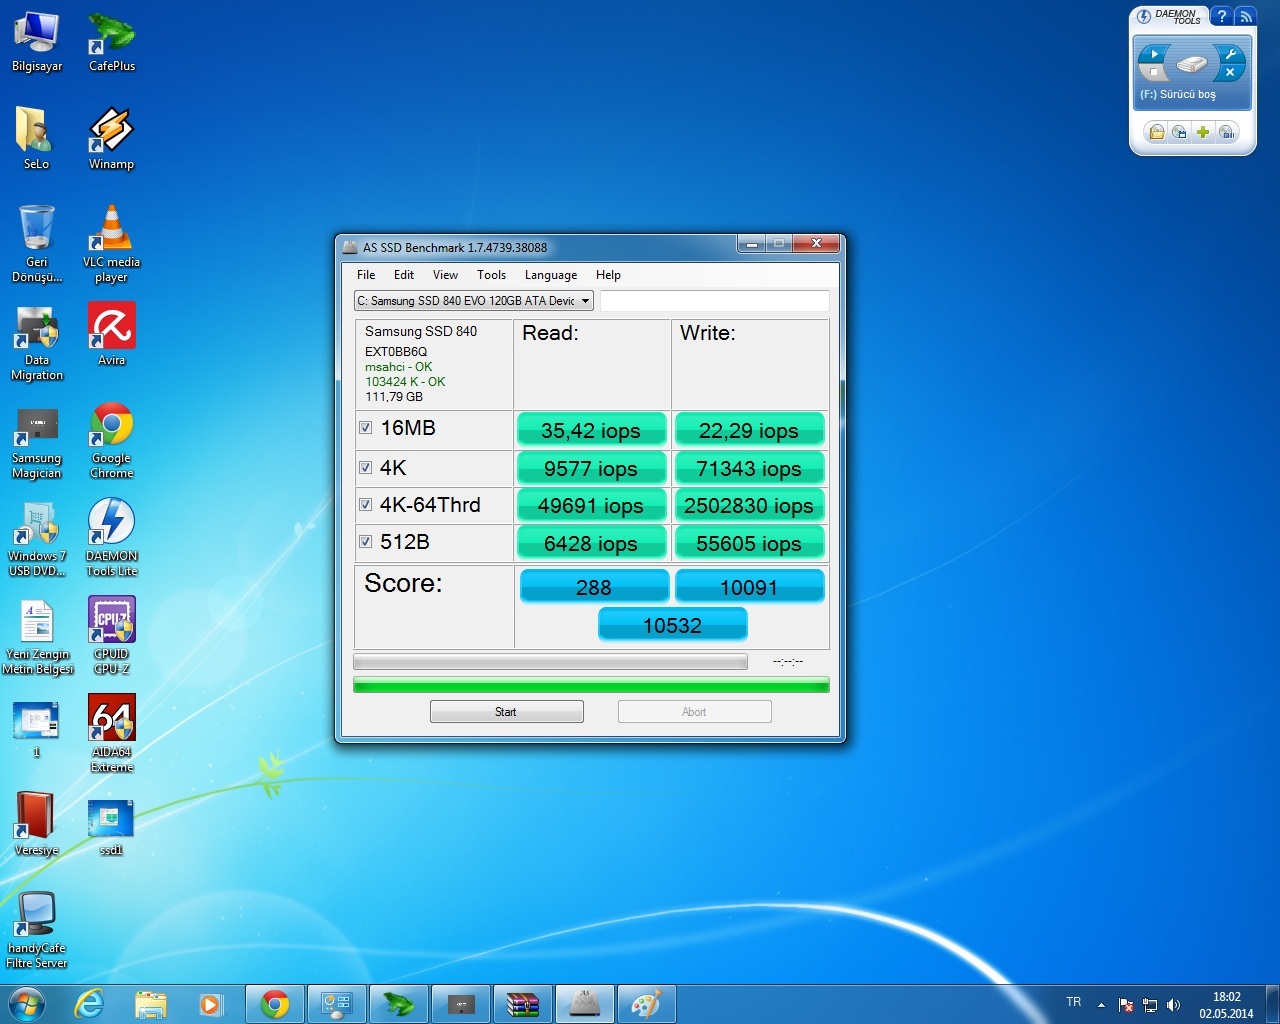The height and width of the screenshot is (1024, 1280).
Task: Click the volume speaker icon in system tray
Action: pyautogui.click(x=1174, y=1005)
